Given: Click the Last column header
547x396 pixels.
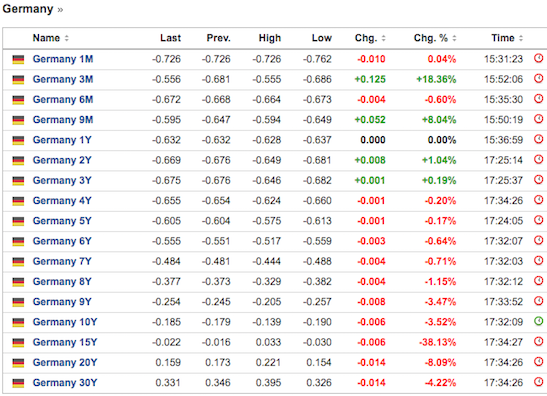Looking at the screenshot, I should (170, 38).
